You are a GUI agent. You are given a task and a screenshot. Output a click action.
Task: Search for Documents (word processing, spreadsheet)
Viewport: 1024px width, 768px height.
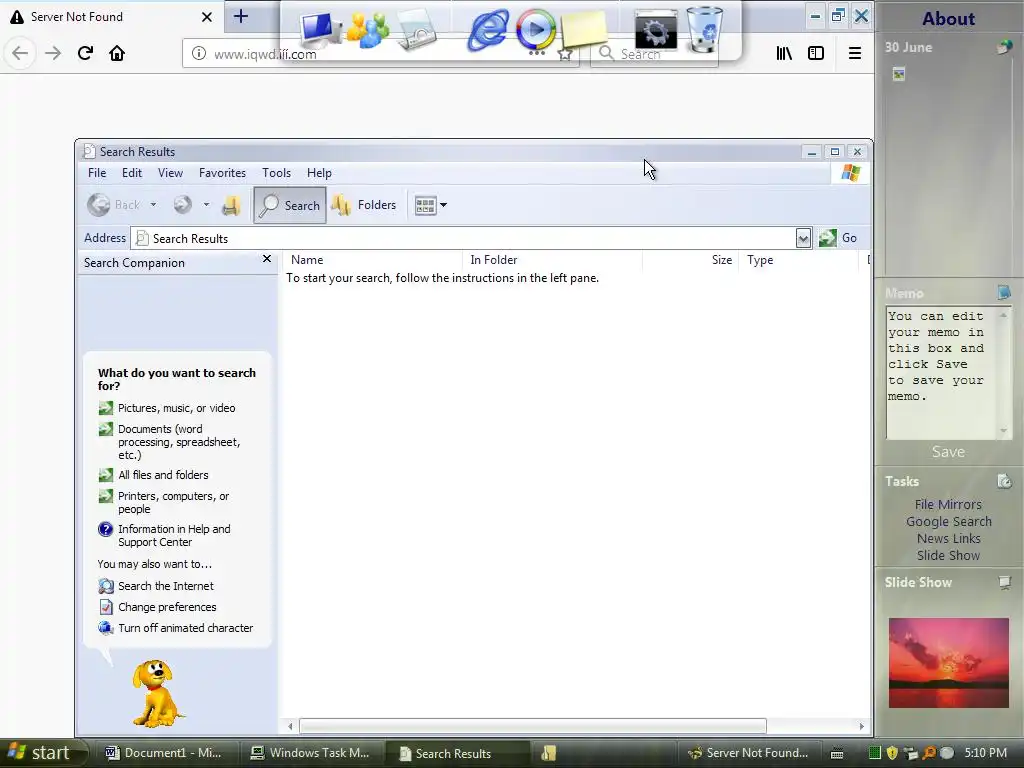pos(179,442)
